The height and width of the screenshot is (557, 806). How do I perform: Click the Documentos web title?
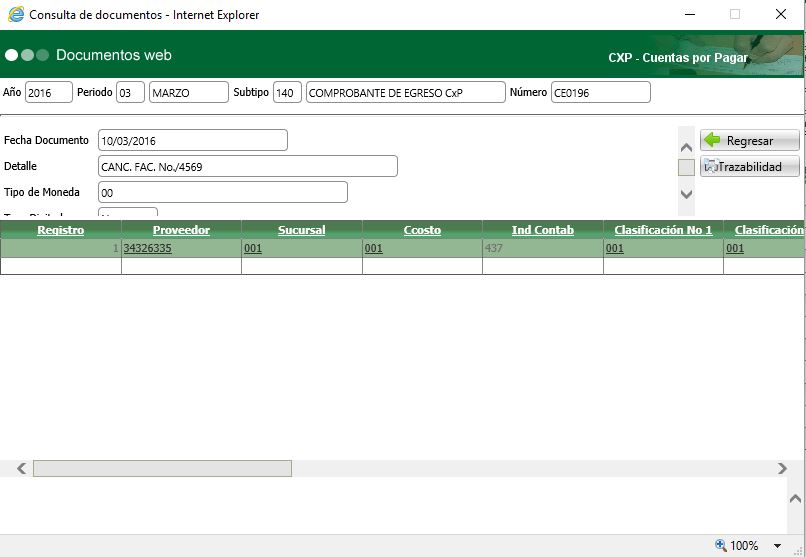coord(114,55)
